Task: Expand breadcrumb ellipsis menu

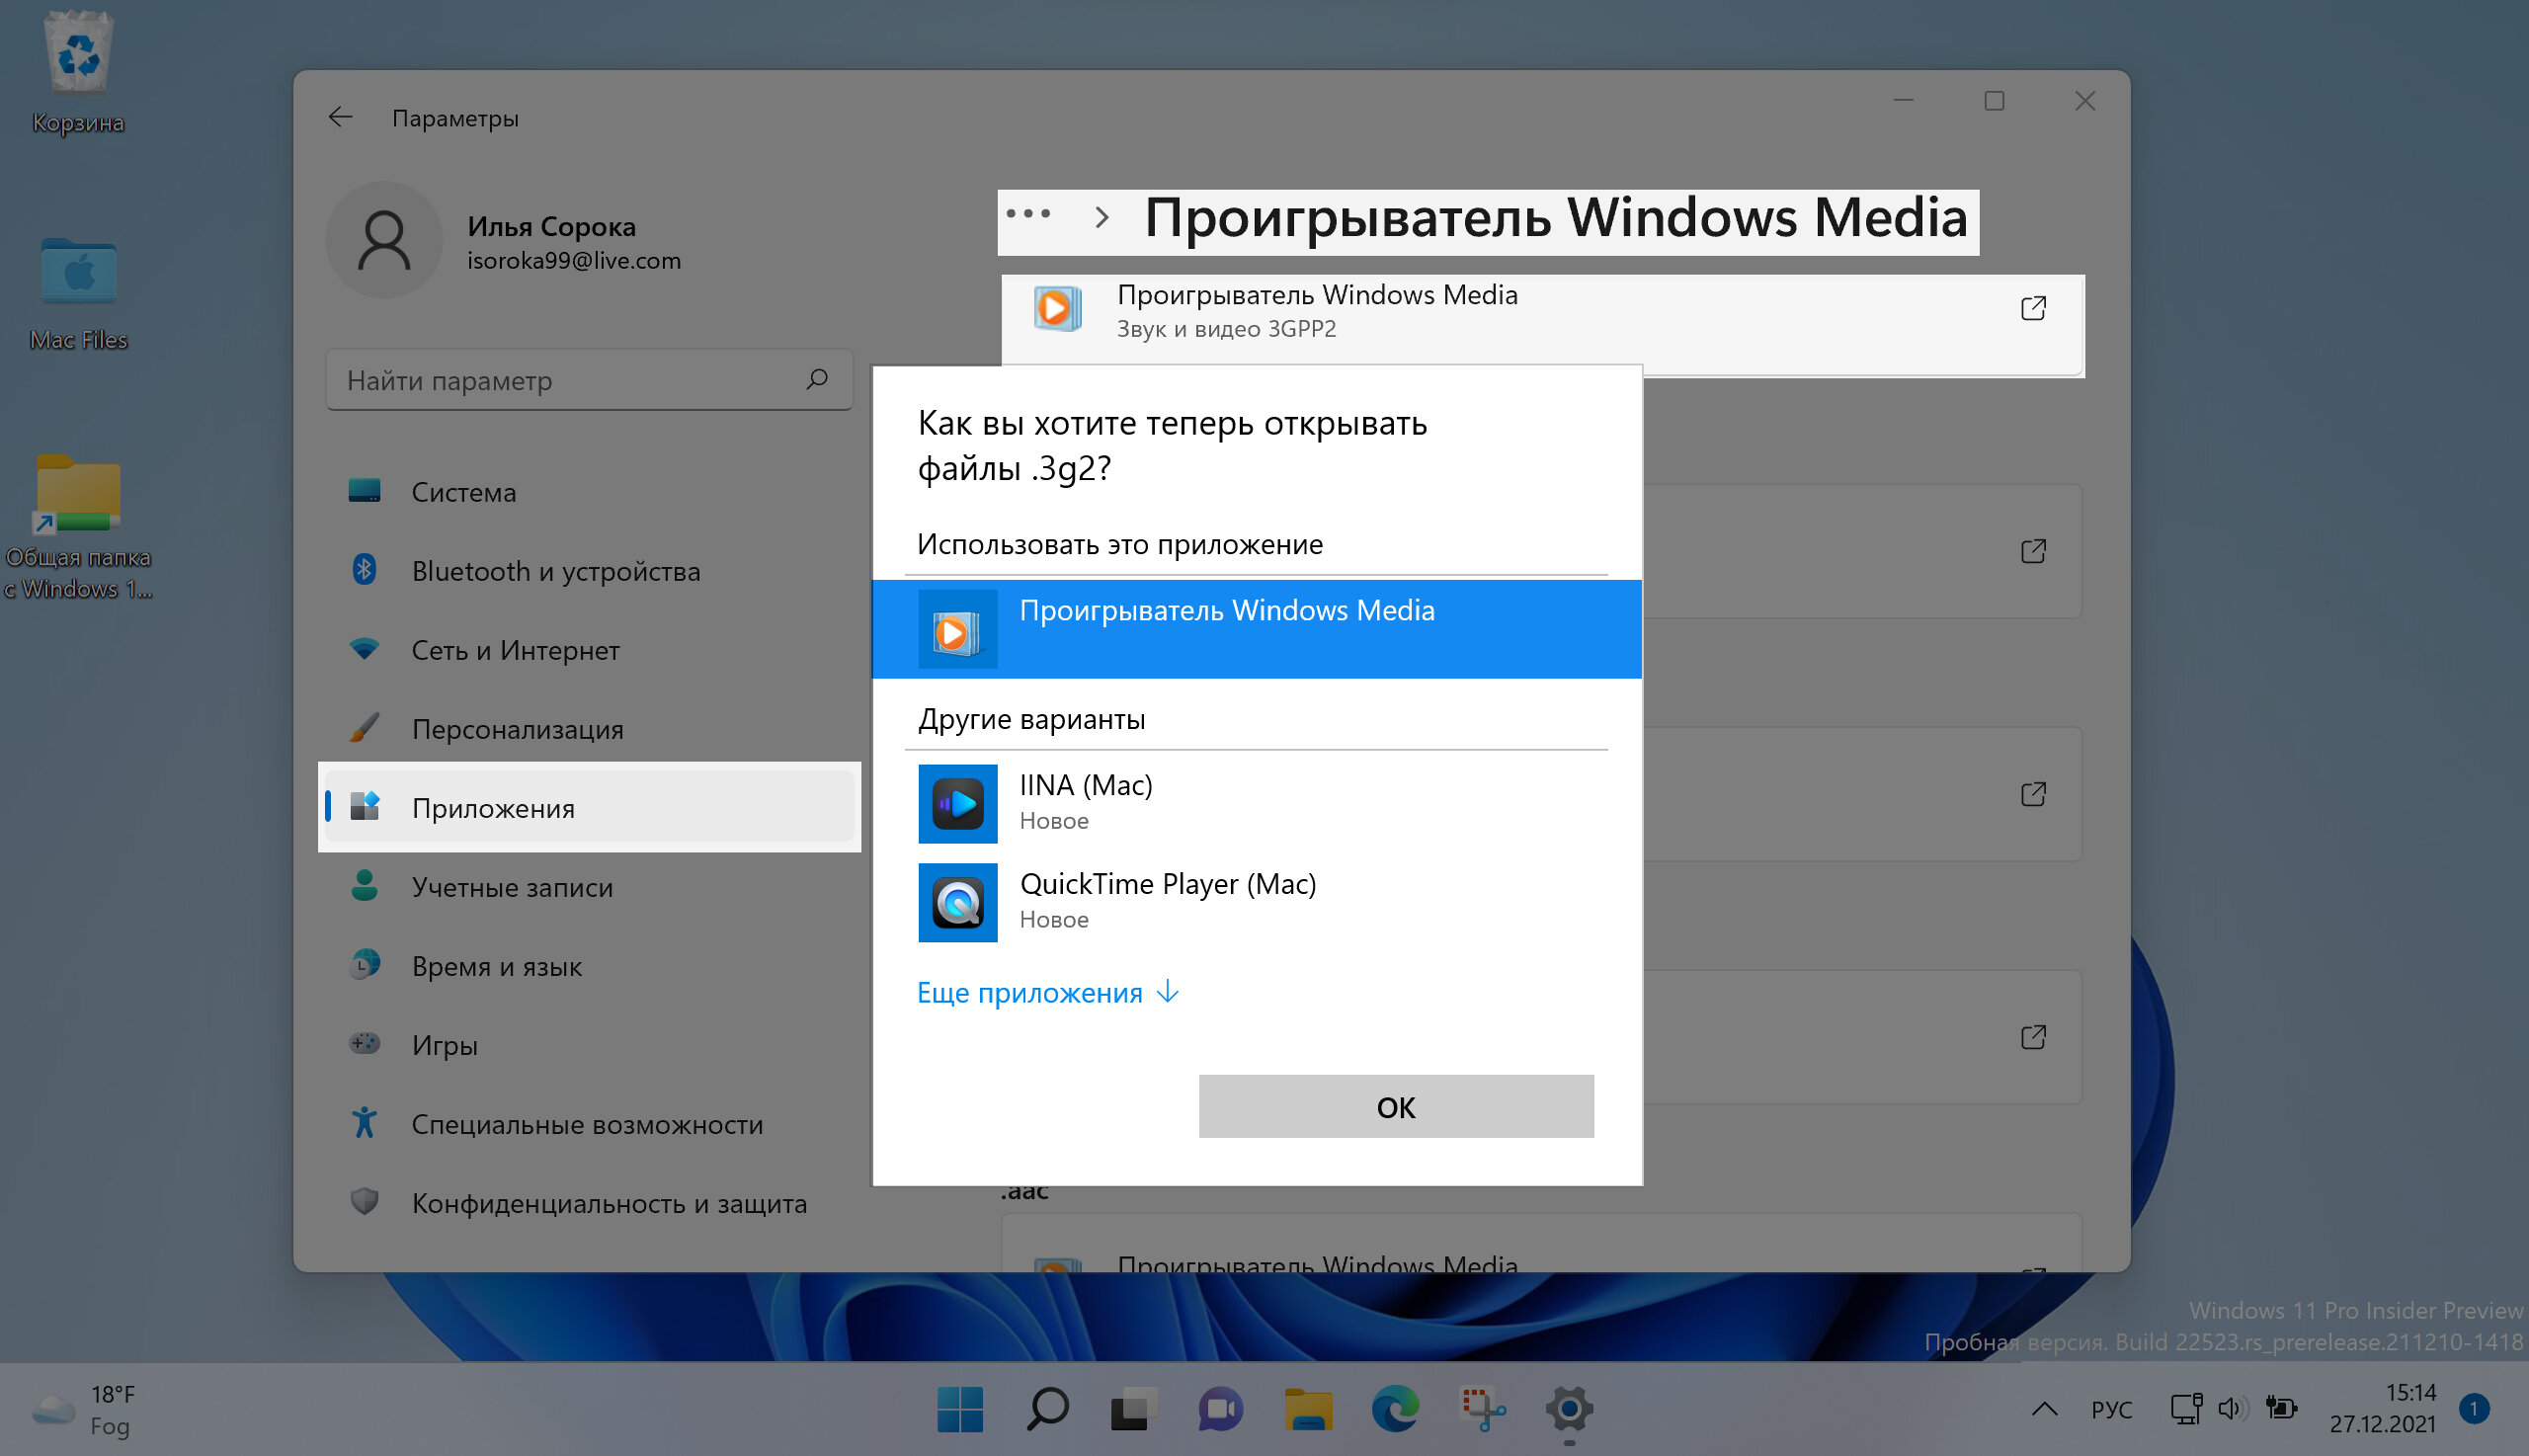Action: click(x=1028, y=214)
